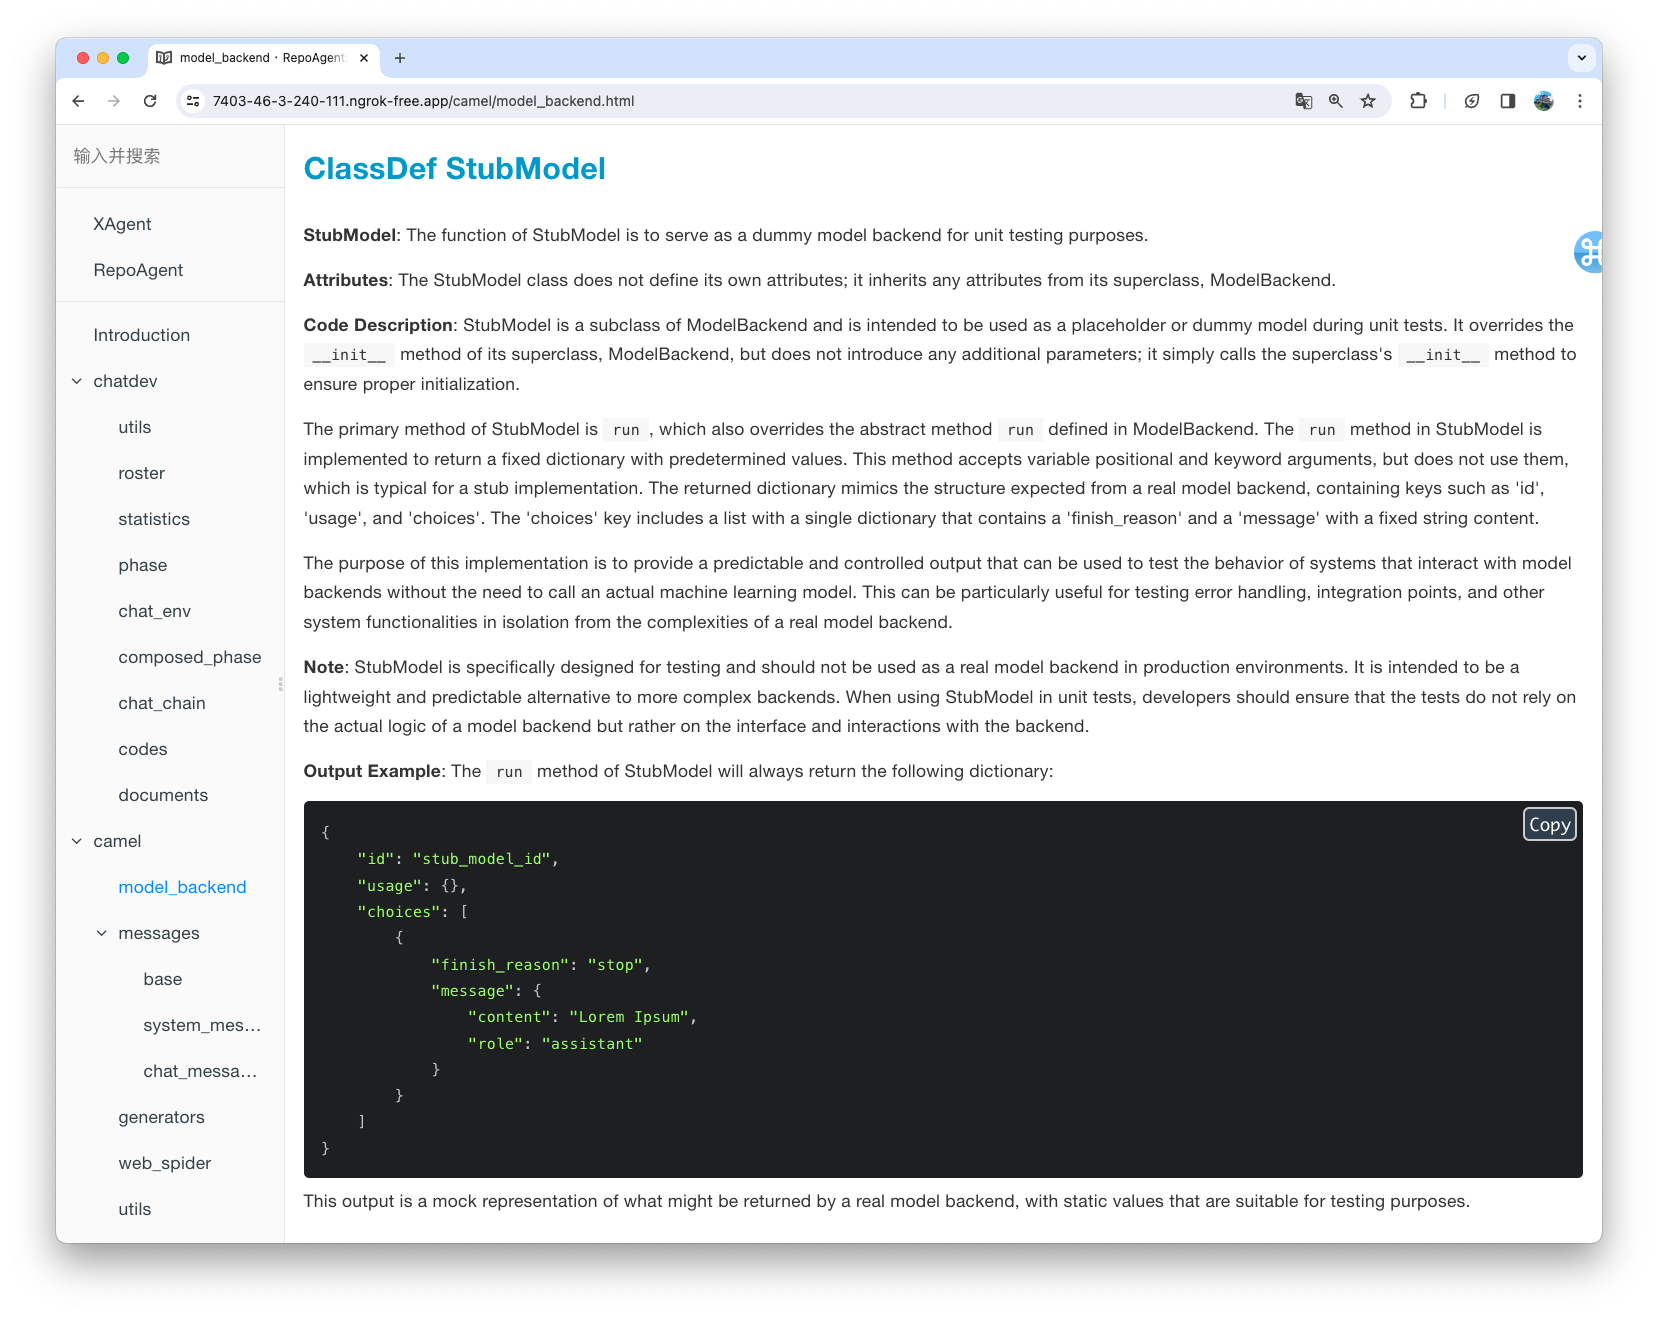Click the bold 'Output Example' label
This screenshot has height=1317, width=1658.
coord(372,771)
